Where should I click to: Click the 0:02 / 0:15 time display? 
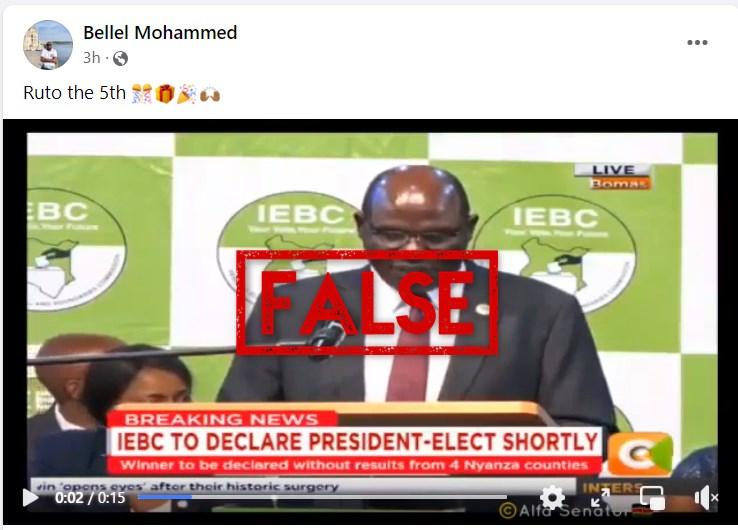90,498
